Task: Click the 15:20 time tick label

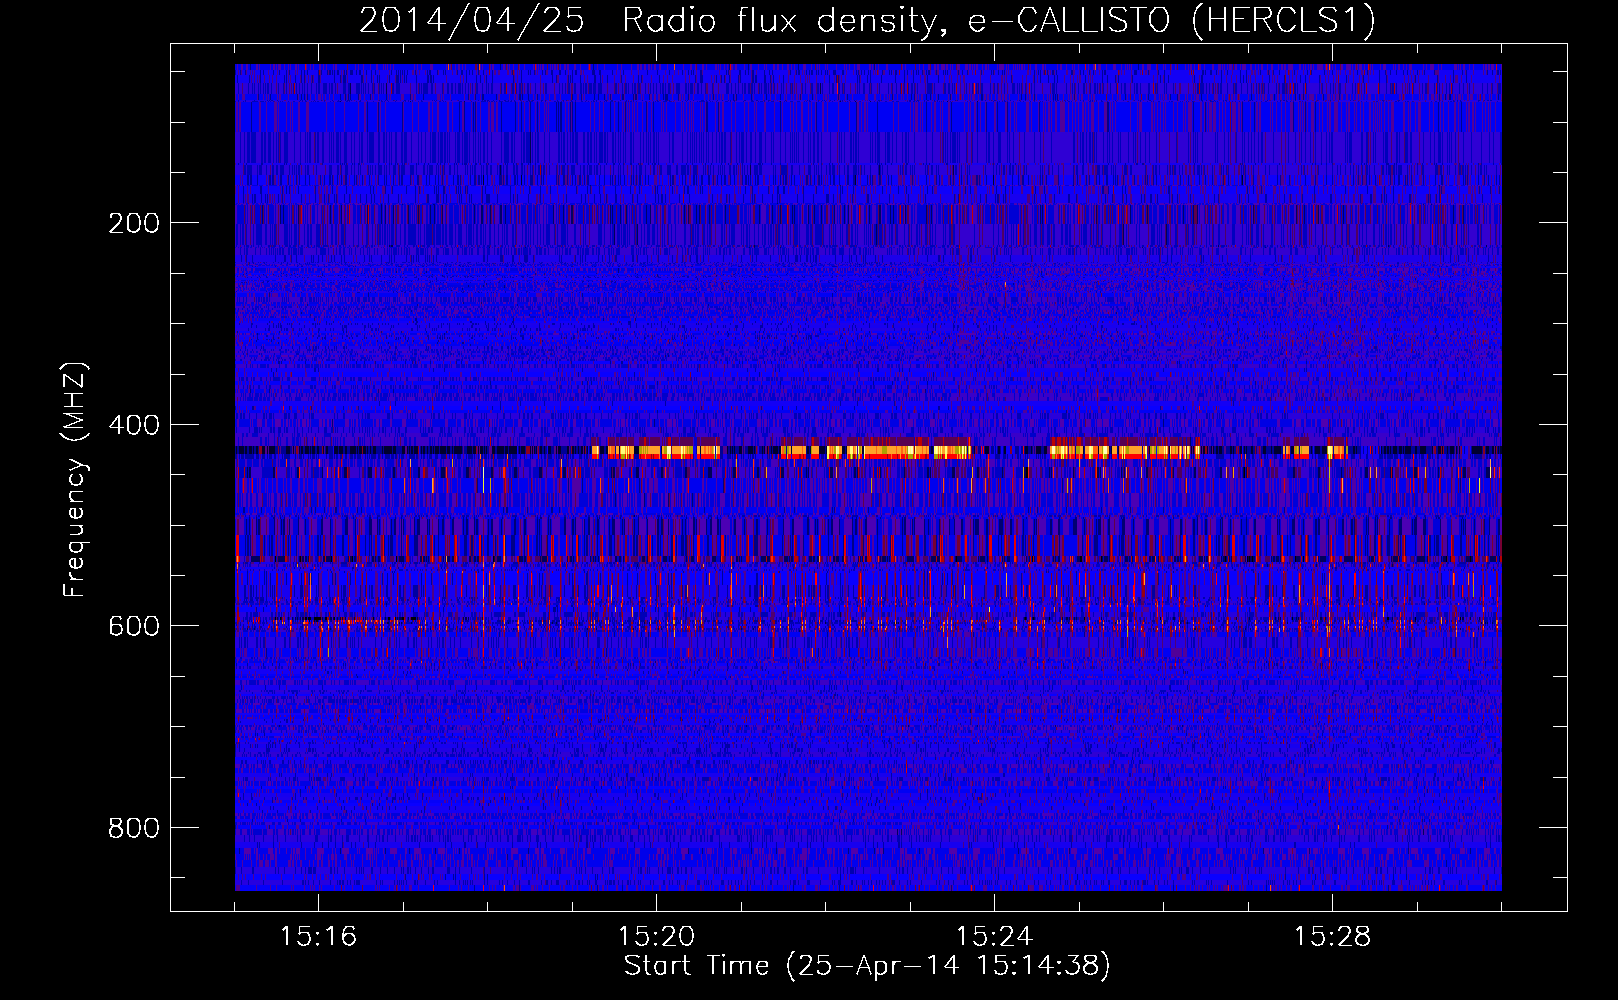Action: [x=656, y=937]
